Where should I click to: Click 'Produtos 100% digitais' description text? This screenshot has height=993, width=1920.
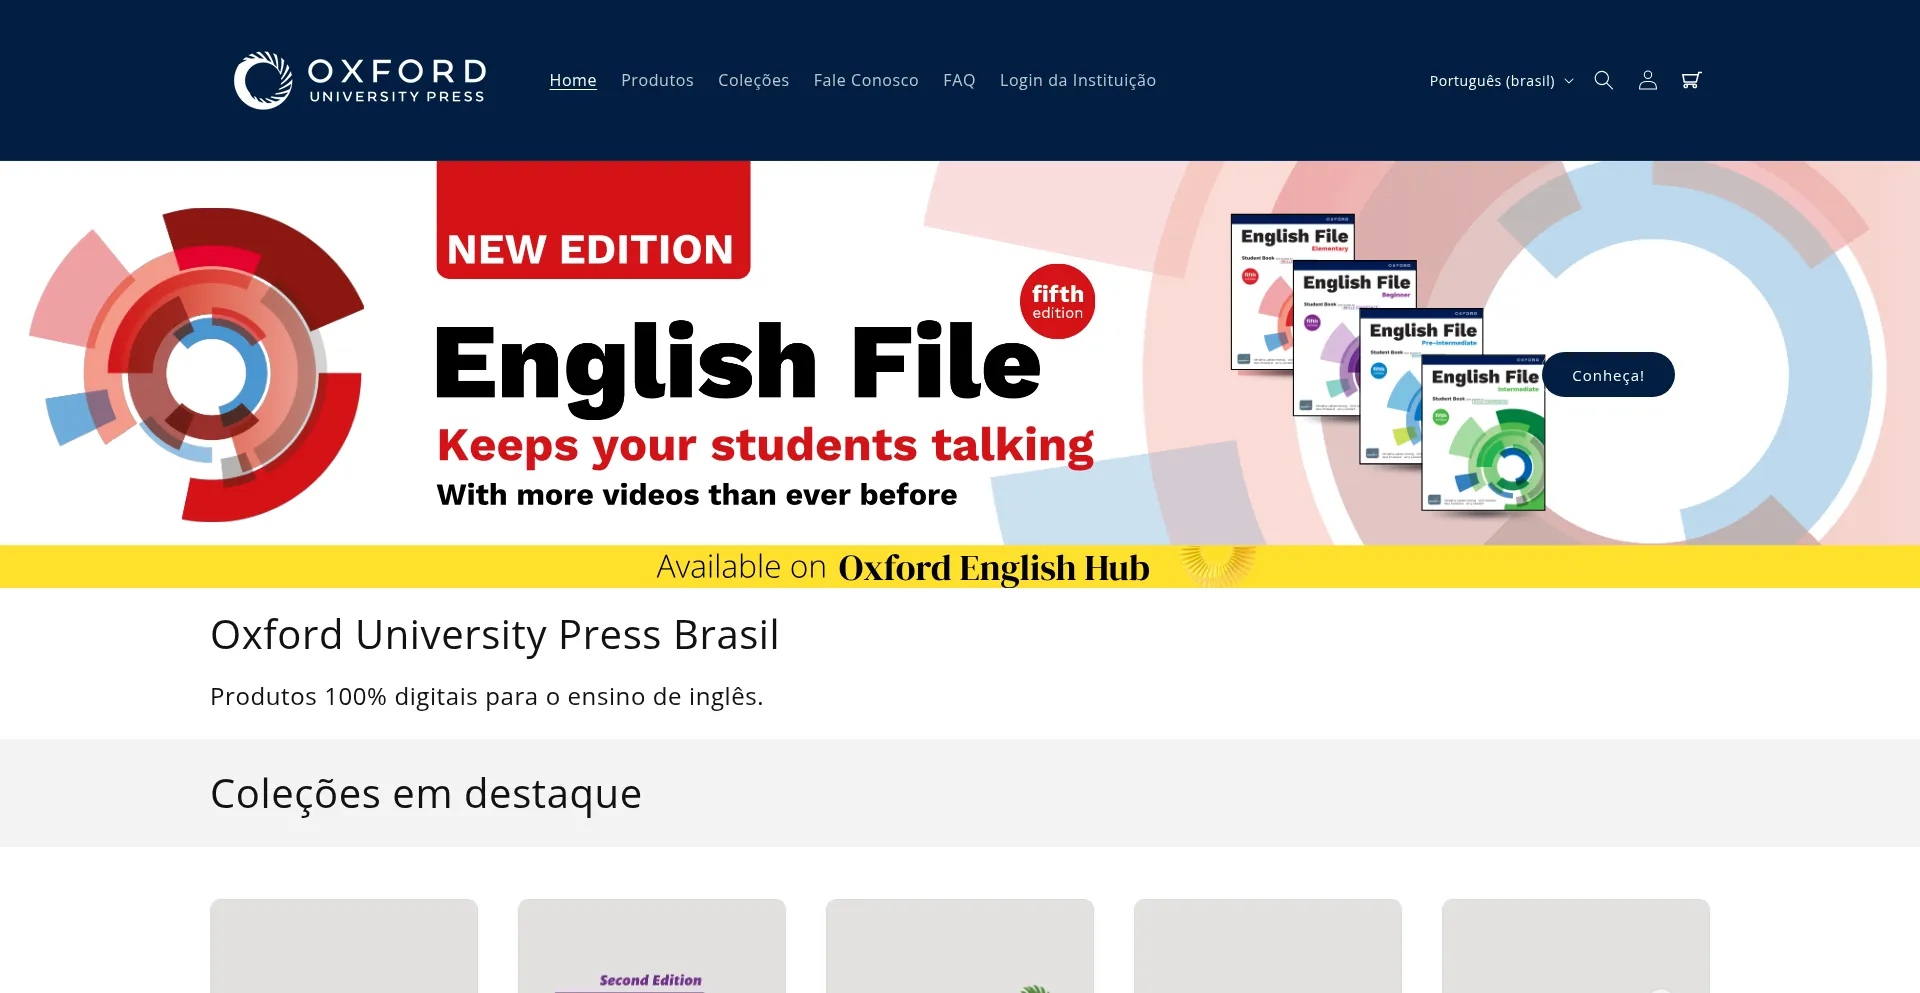(x=486, y=697)
